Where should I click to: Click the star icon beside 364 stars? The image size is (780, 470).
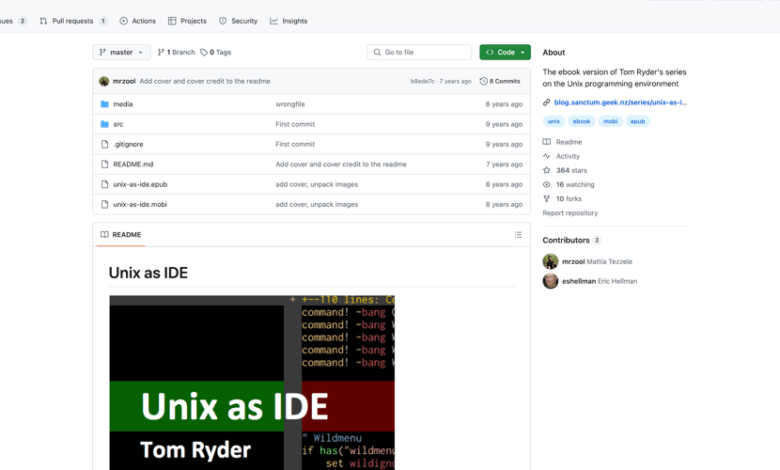pos(547,171)
